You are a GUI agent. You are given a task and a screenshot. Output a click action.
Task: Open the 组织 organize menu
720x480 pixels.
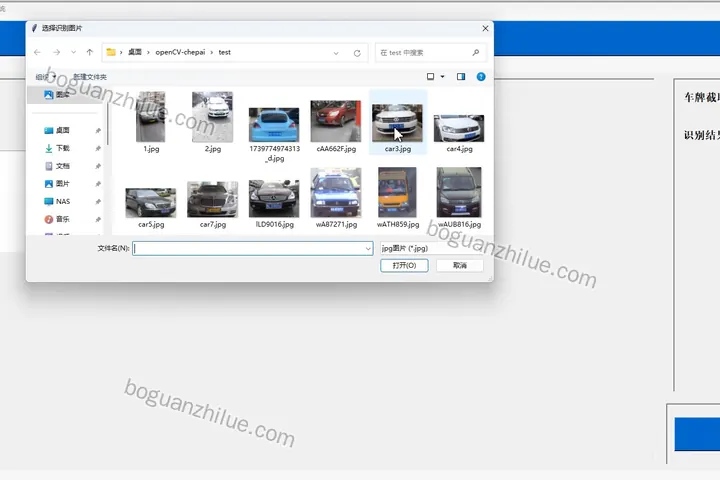(x=45, y=77)
